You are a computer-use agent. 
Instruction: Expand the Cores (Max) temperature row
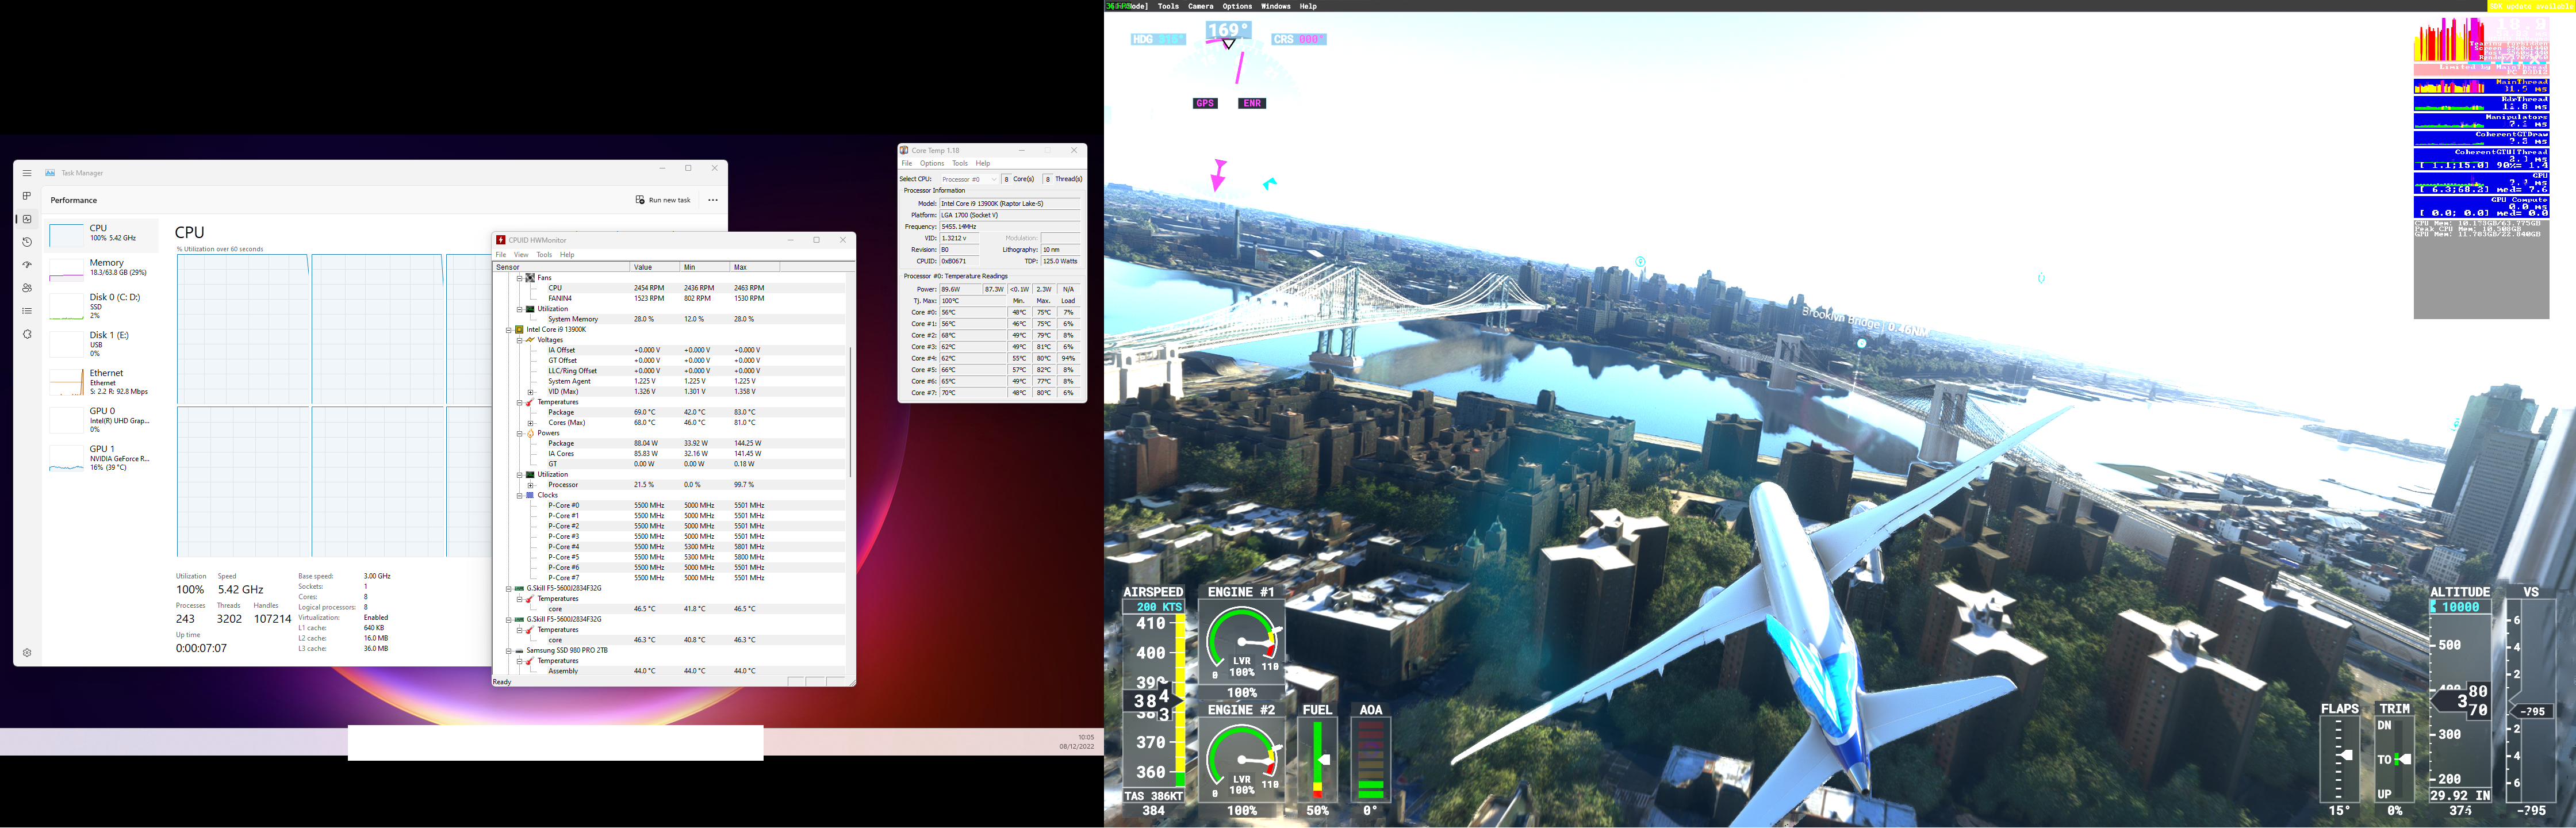coord(531,422)
